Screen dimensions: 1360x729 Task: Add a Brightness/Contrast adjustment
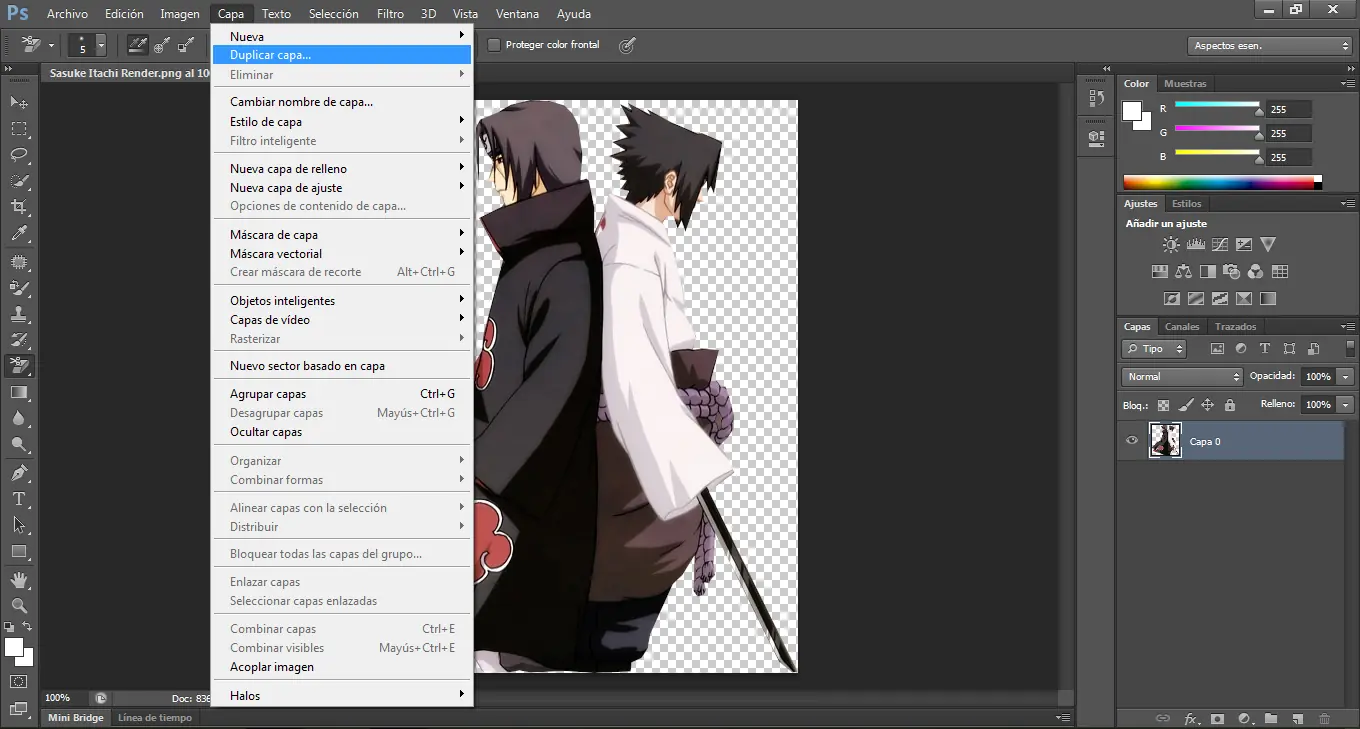pos(1171,244)
